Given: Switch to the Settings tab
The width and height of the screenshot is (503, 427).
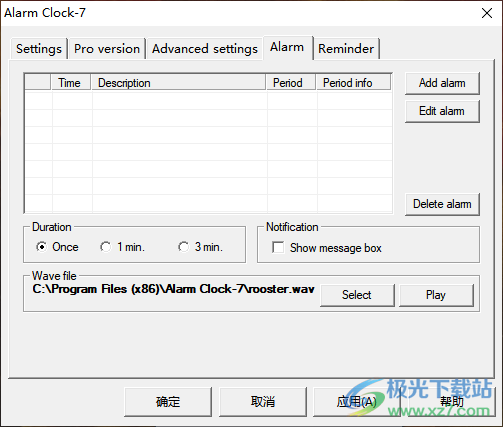Looking at the screenshot, I should click(x=39, y=49).
